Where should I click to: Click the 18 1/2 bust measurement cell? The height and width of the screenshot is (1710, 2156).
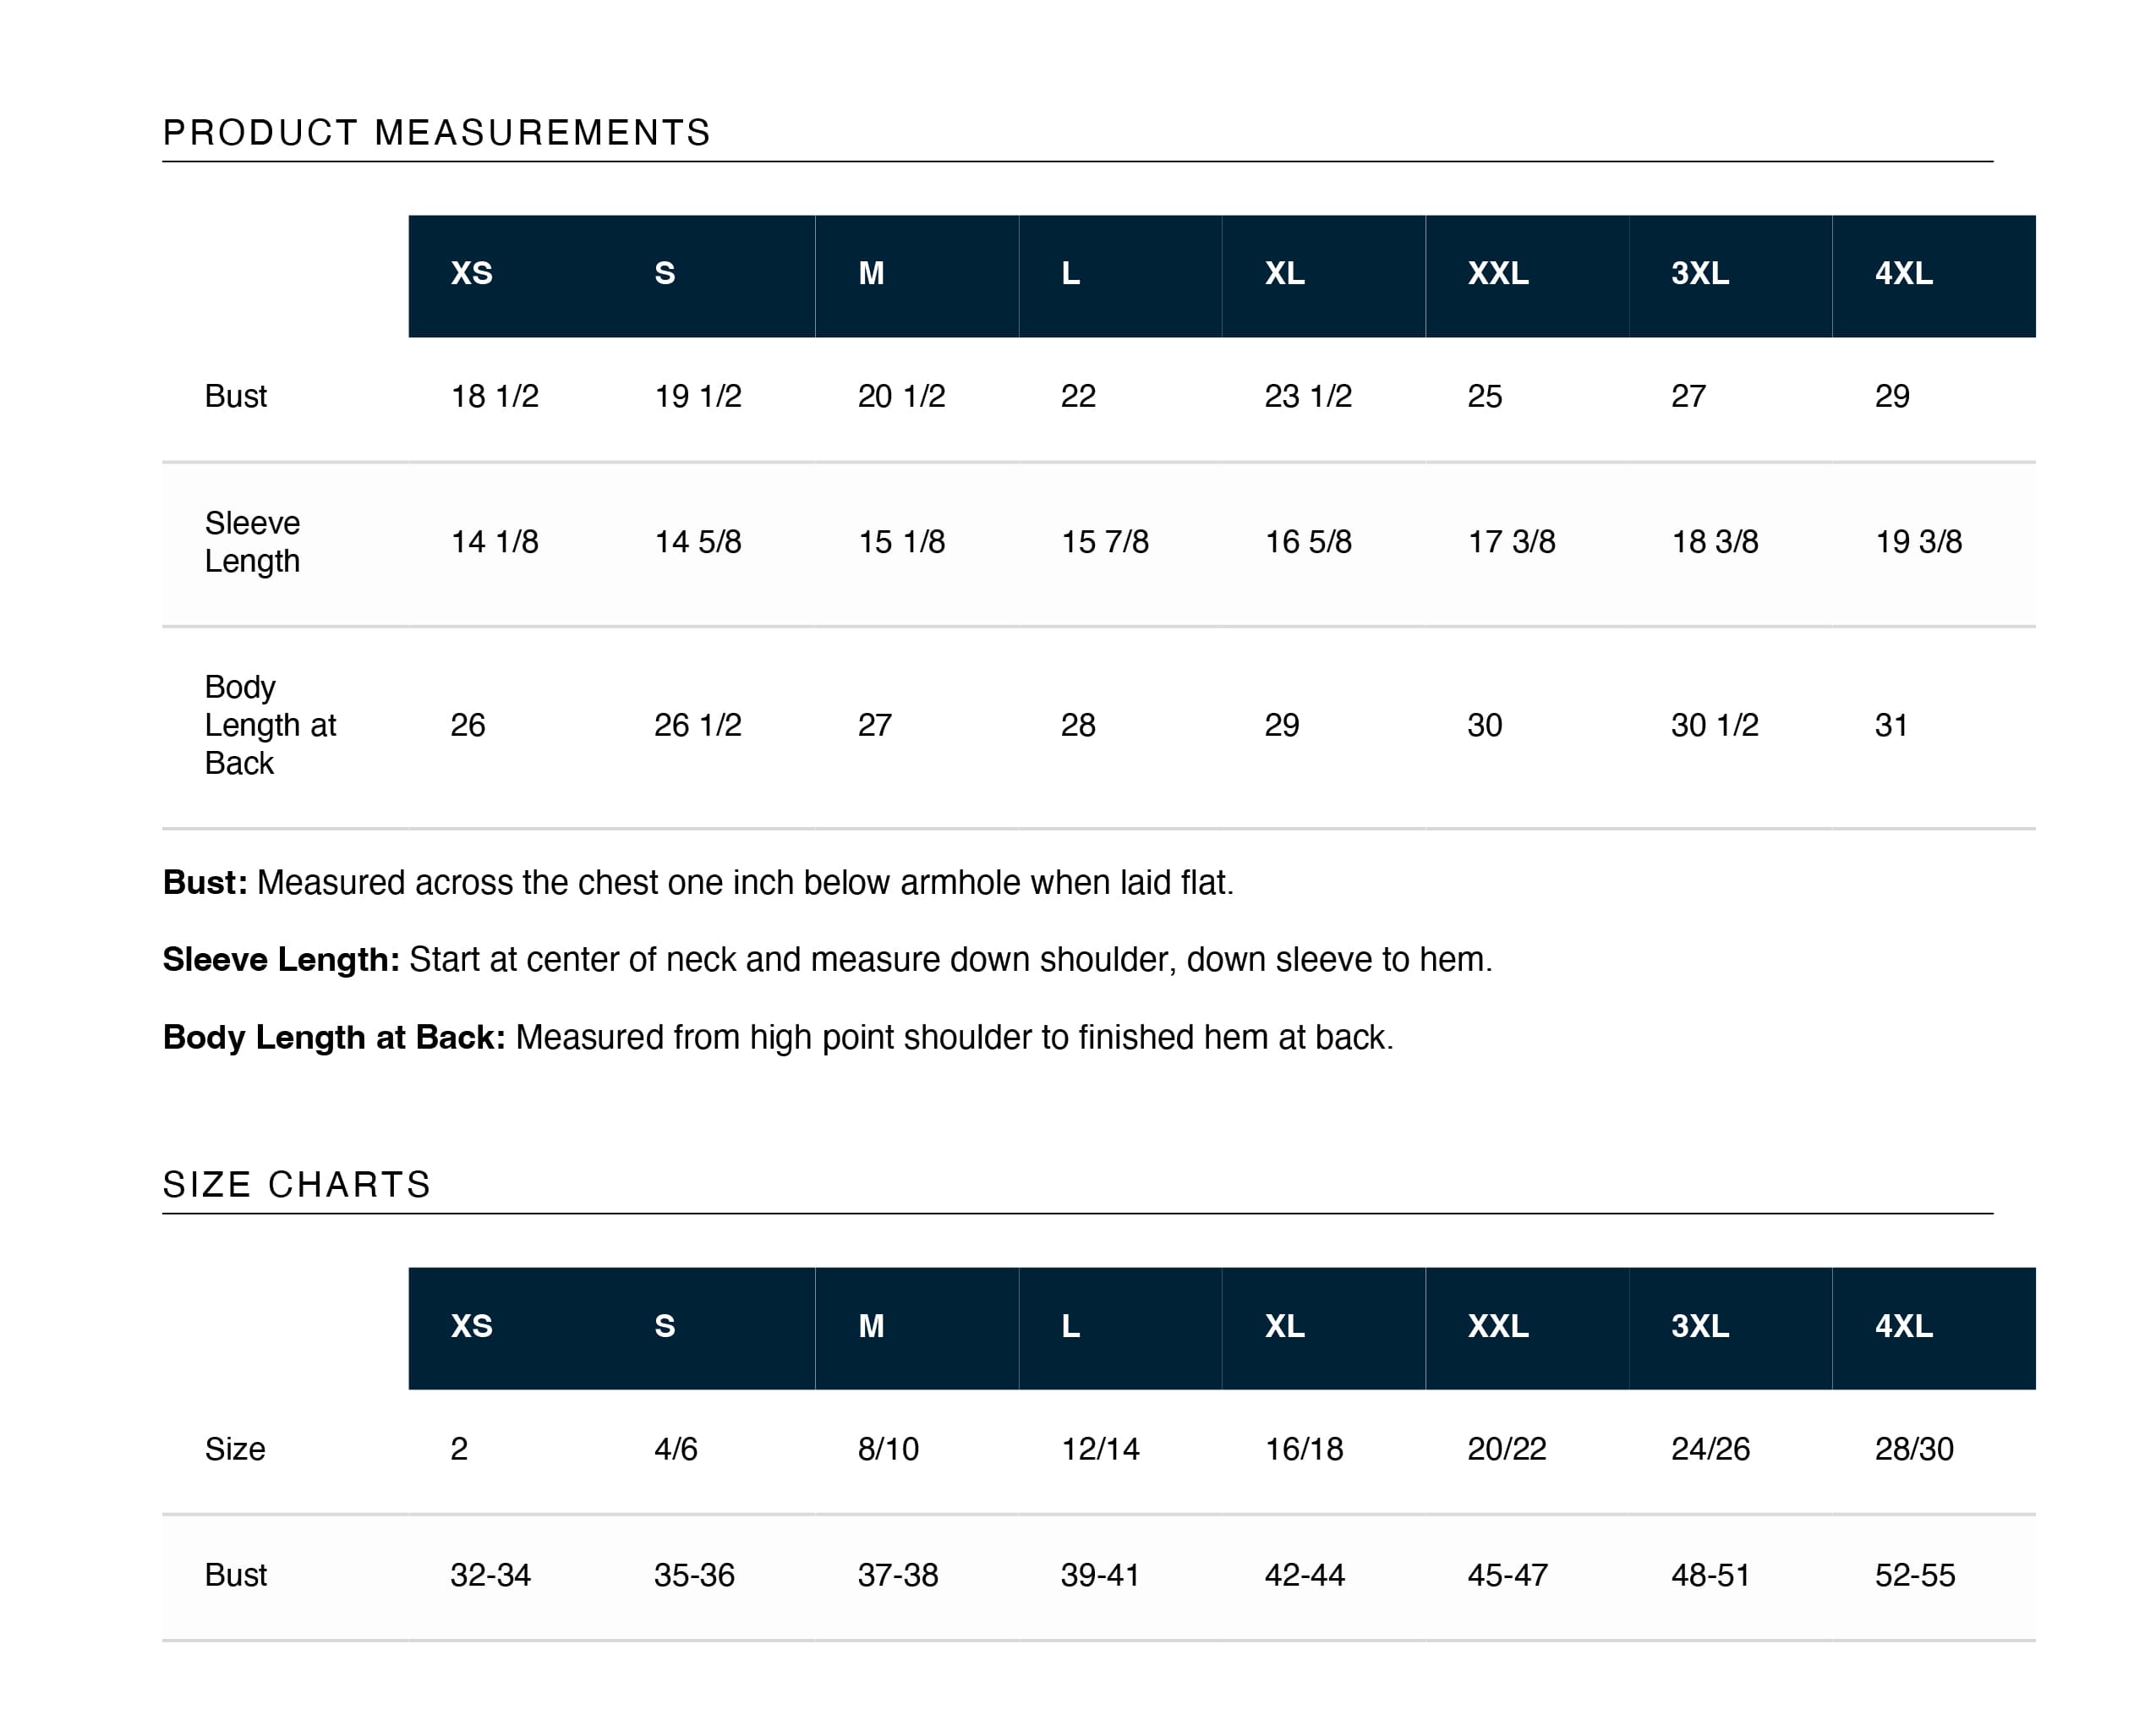[x=494, y=396]
